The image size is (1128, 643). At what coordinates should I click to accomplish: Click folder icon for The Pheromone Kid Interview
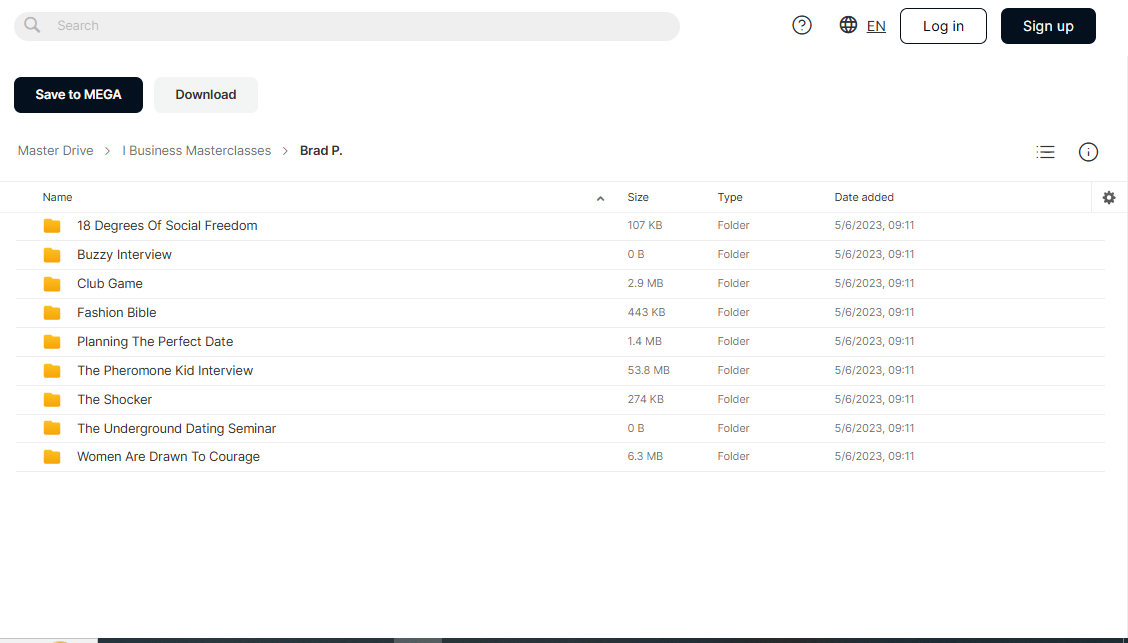52,370
